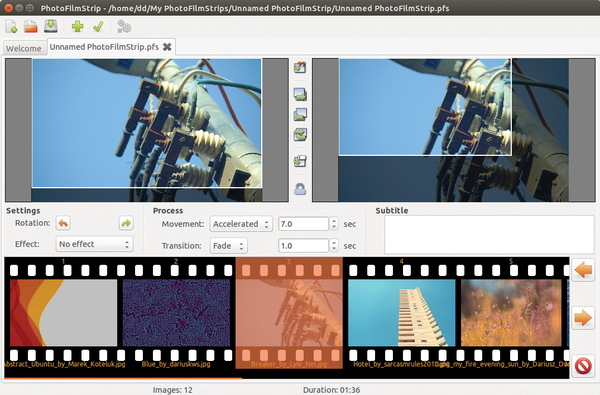Viewport: 600px width, 395px height.
Task: Open the Effect dropdown showing No effect
Action: pyautogui.click(x=95, y=244)
